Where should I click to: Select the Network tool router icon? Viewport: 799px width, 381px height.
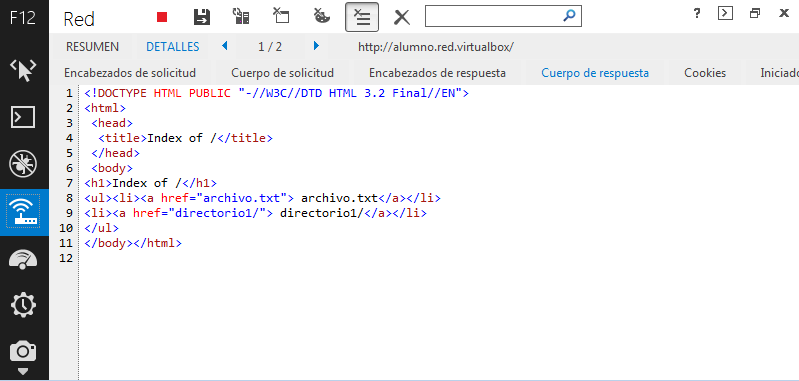[x=24, y=212]
